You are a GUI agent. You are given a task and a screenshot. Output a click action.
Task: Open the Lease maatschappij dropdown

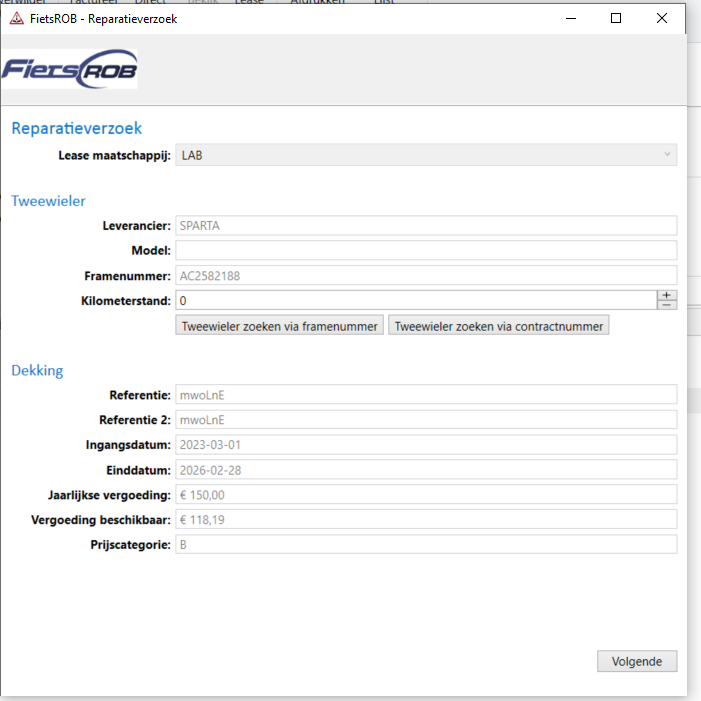click(426, 155)
